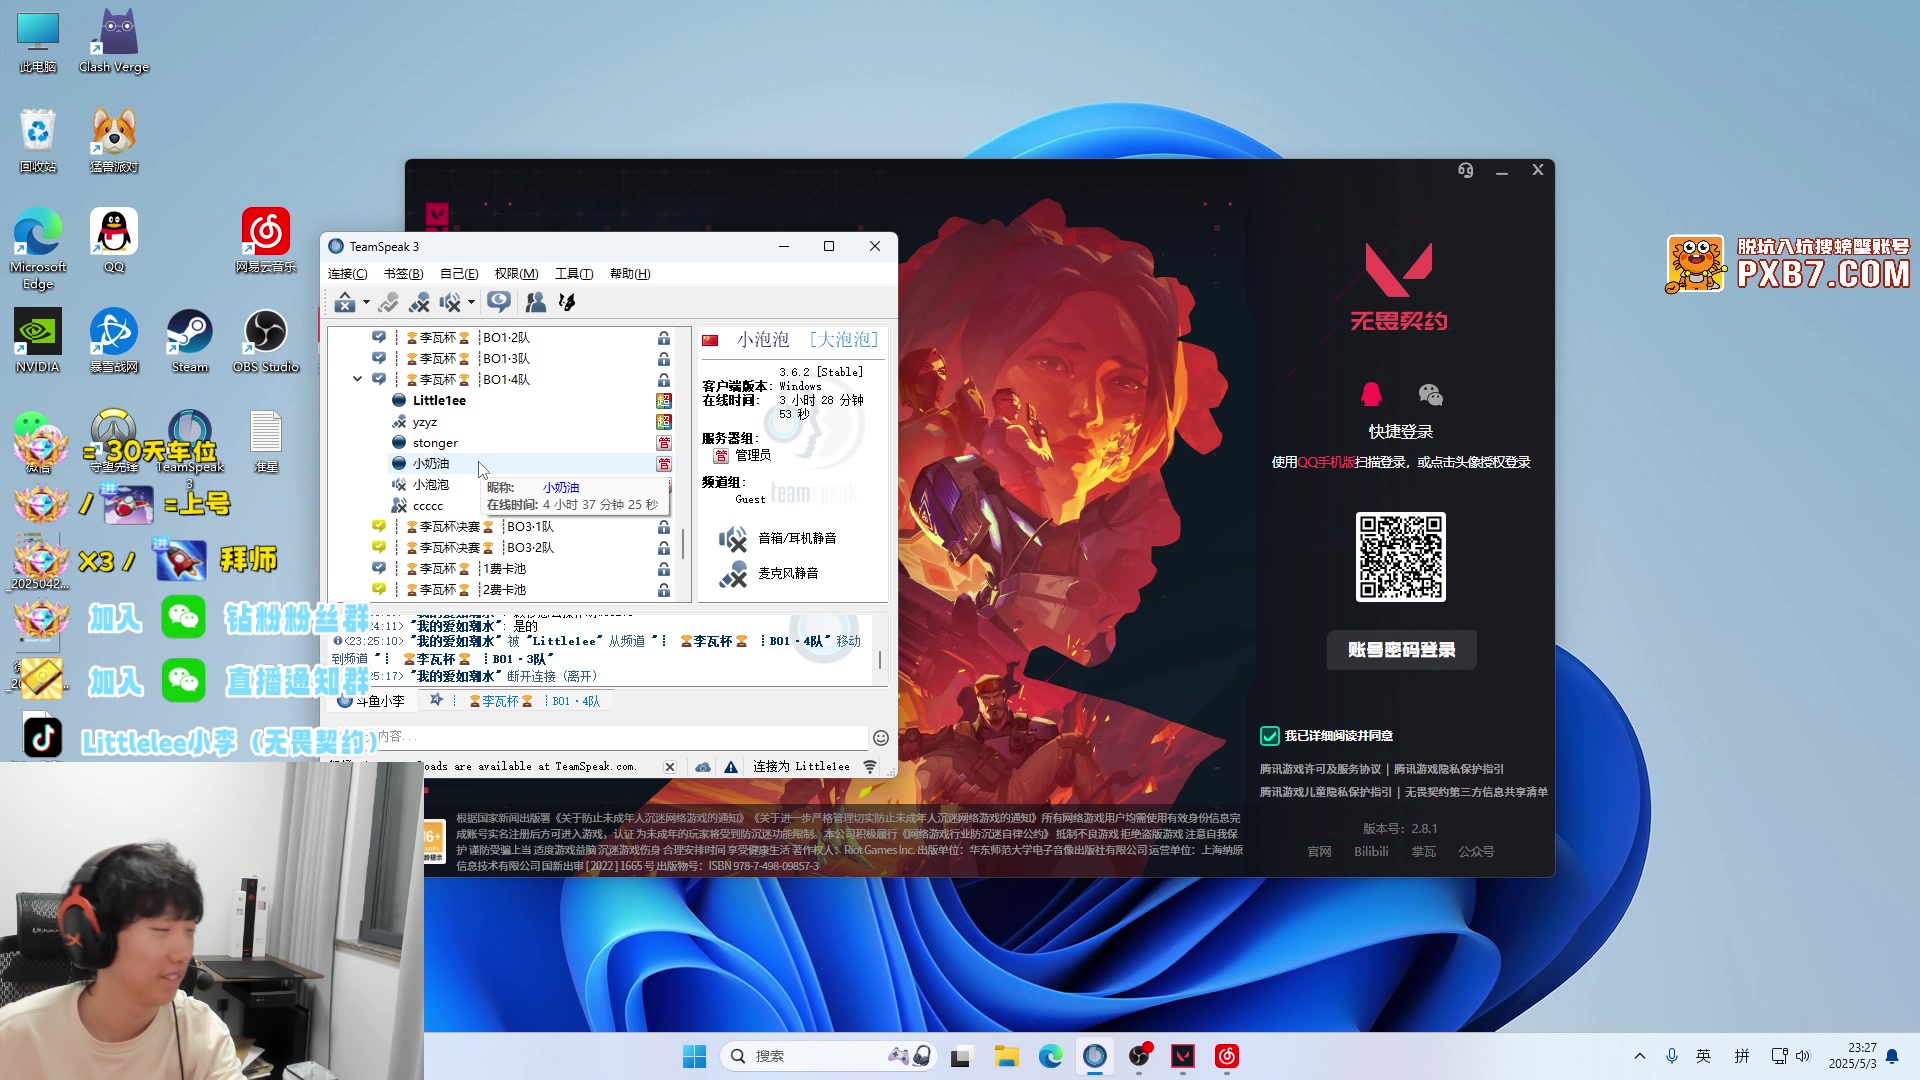This screenshot has width=1920, height=1080.
Task: Toggle 我已详细阅读并同意 checkbox
Action: tap(1269, 736)
